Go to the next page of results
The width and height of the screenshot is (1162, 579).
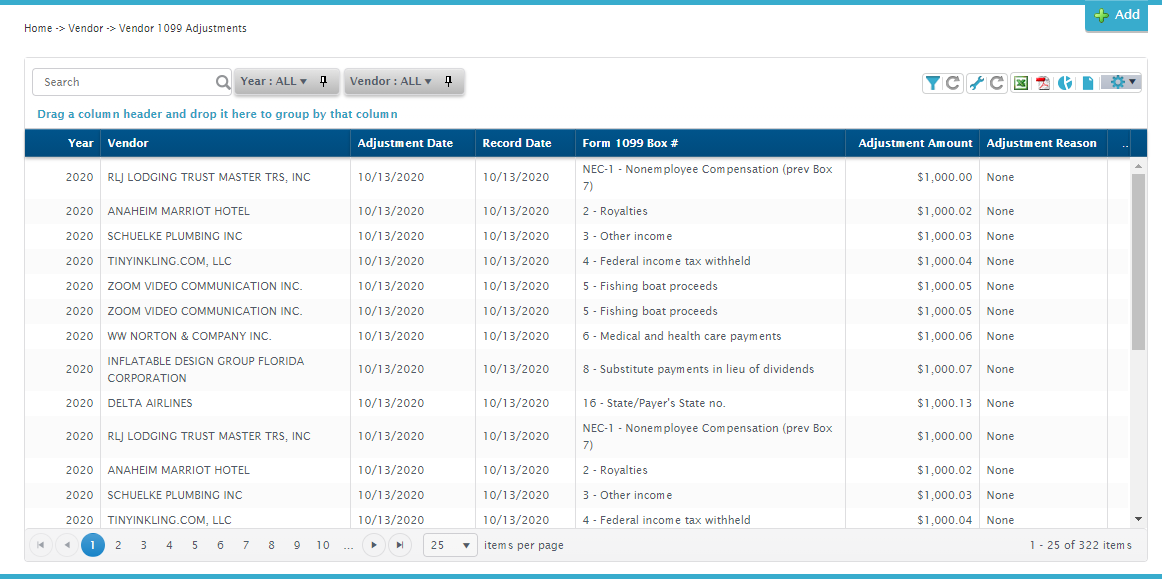(x=374, y=546)
